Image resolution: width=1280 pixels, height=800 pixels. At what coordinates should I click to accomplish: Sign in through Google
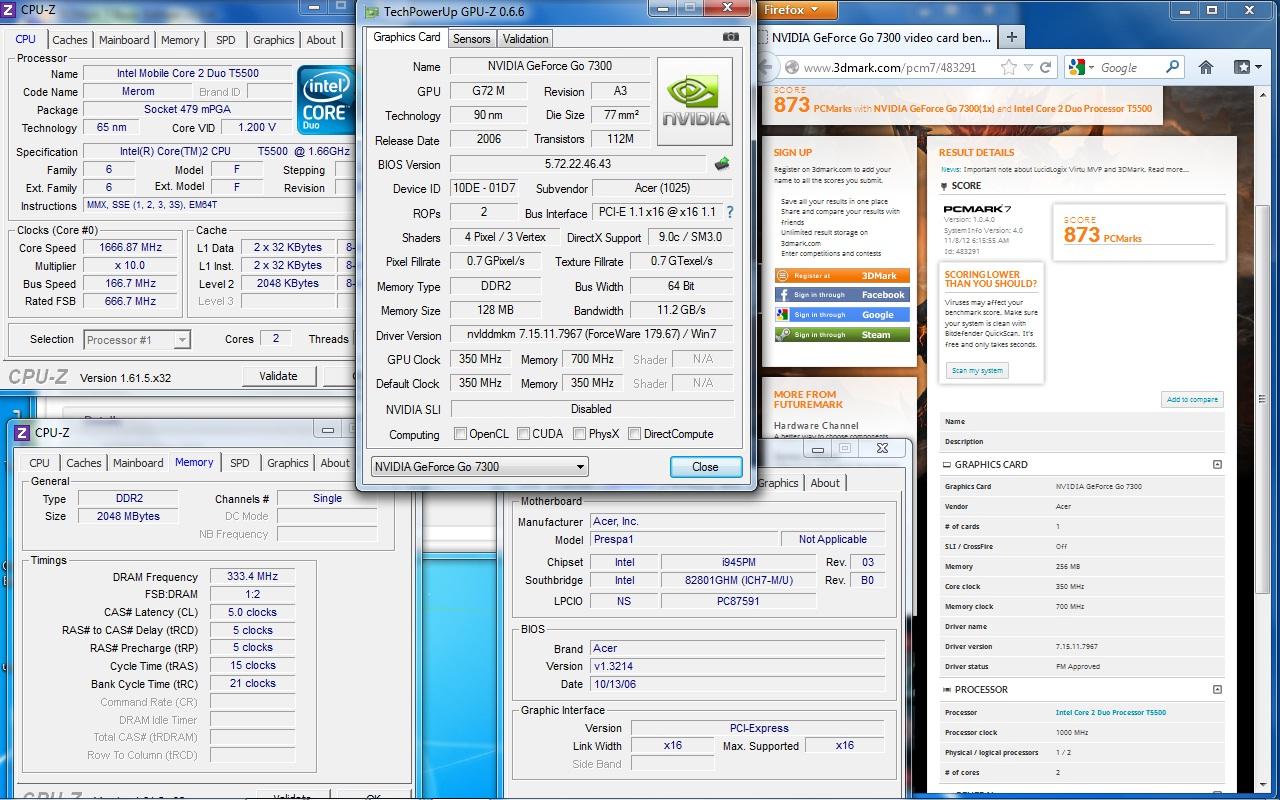click(842, 315)
